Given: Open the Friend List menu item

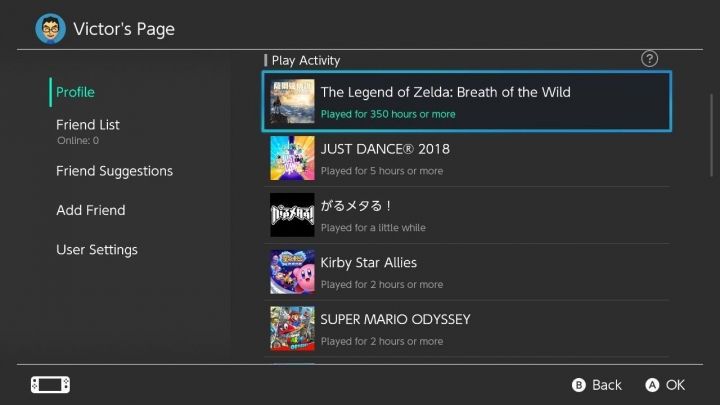Looking at the screenshot, I should click(x=88, y=125).
